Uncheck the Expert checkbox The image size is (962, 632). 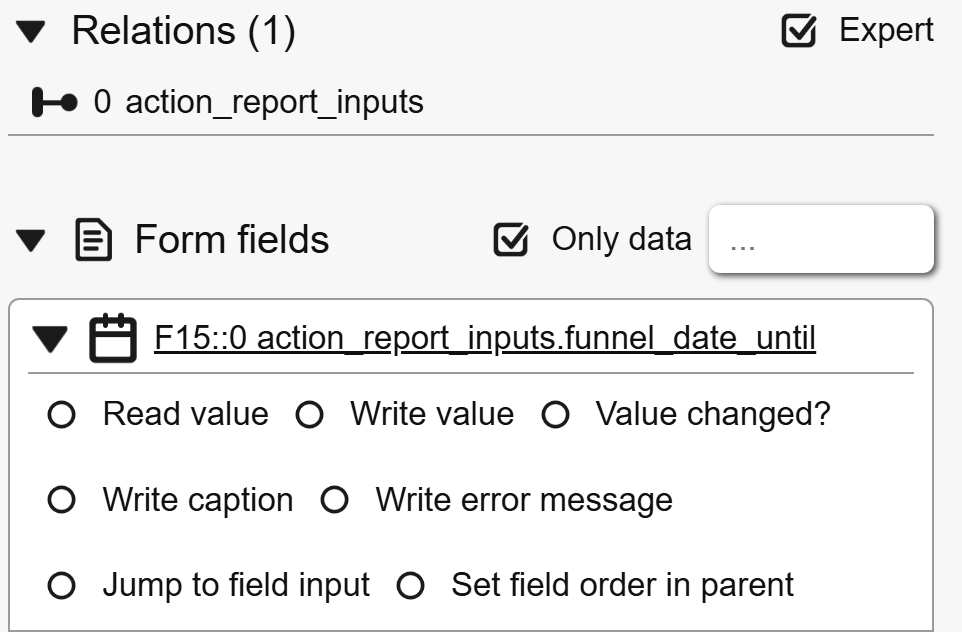pos(797,32)
